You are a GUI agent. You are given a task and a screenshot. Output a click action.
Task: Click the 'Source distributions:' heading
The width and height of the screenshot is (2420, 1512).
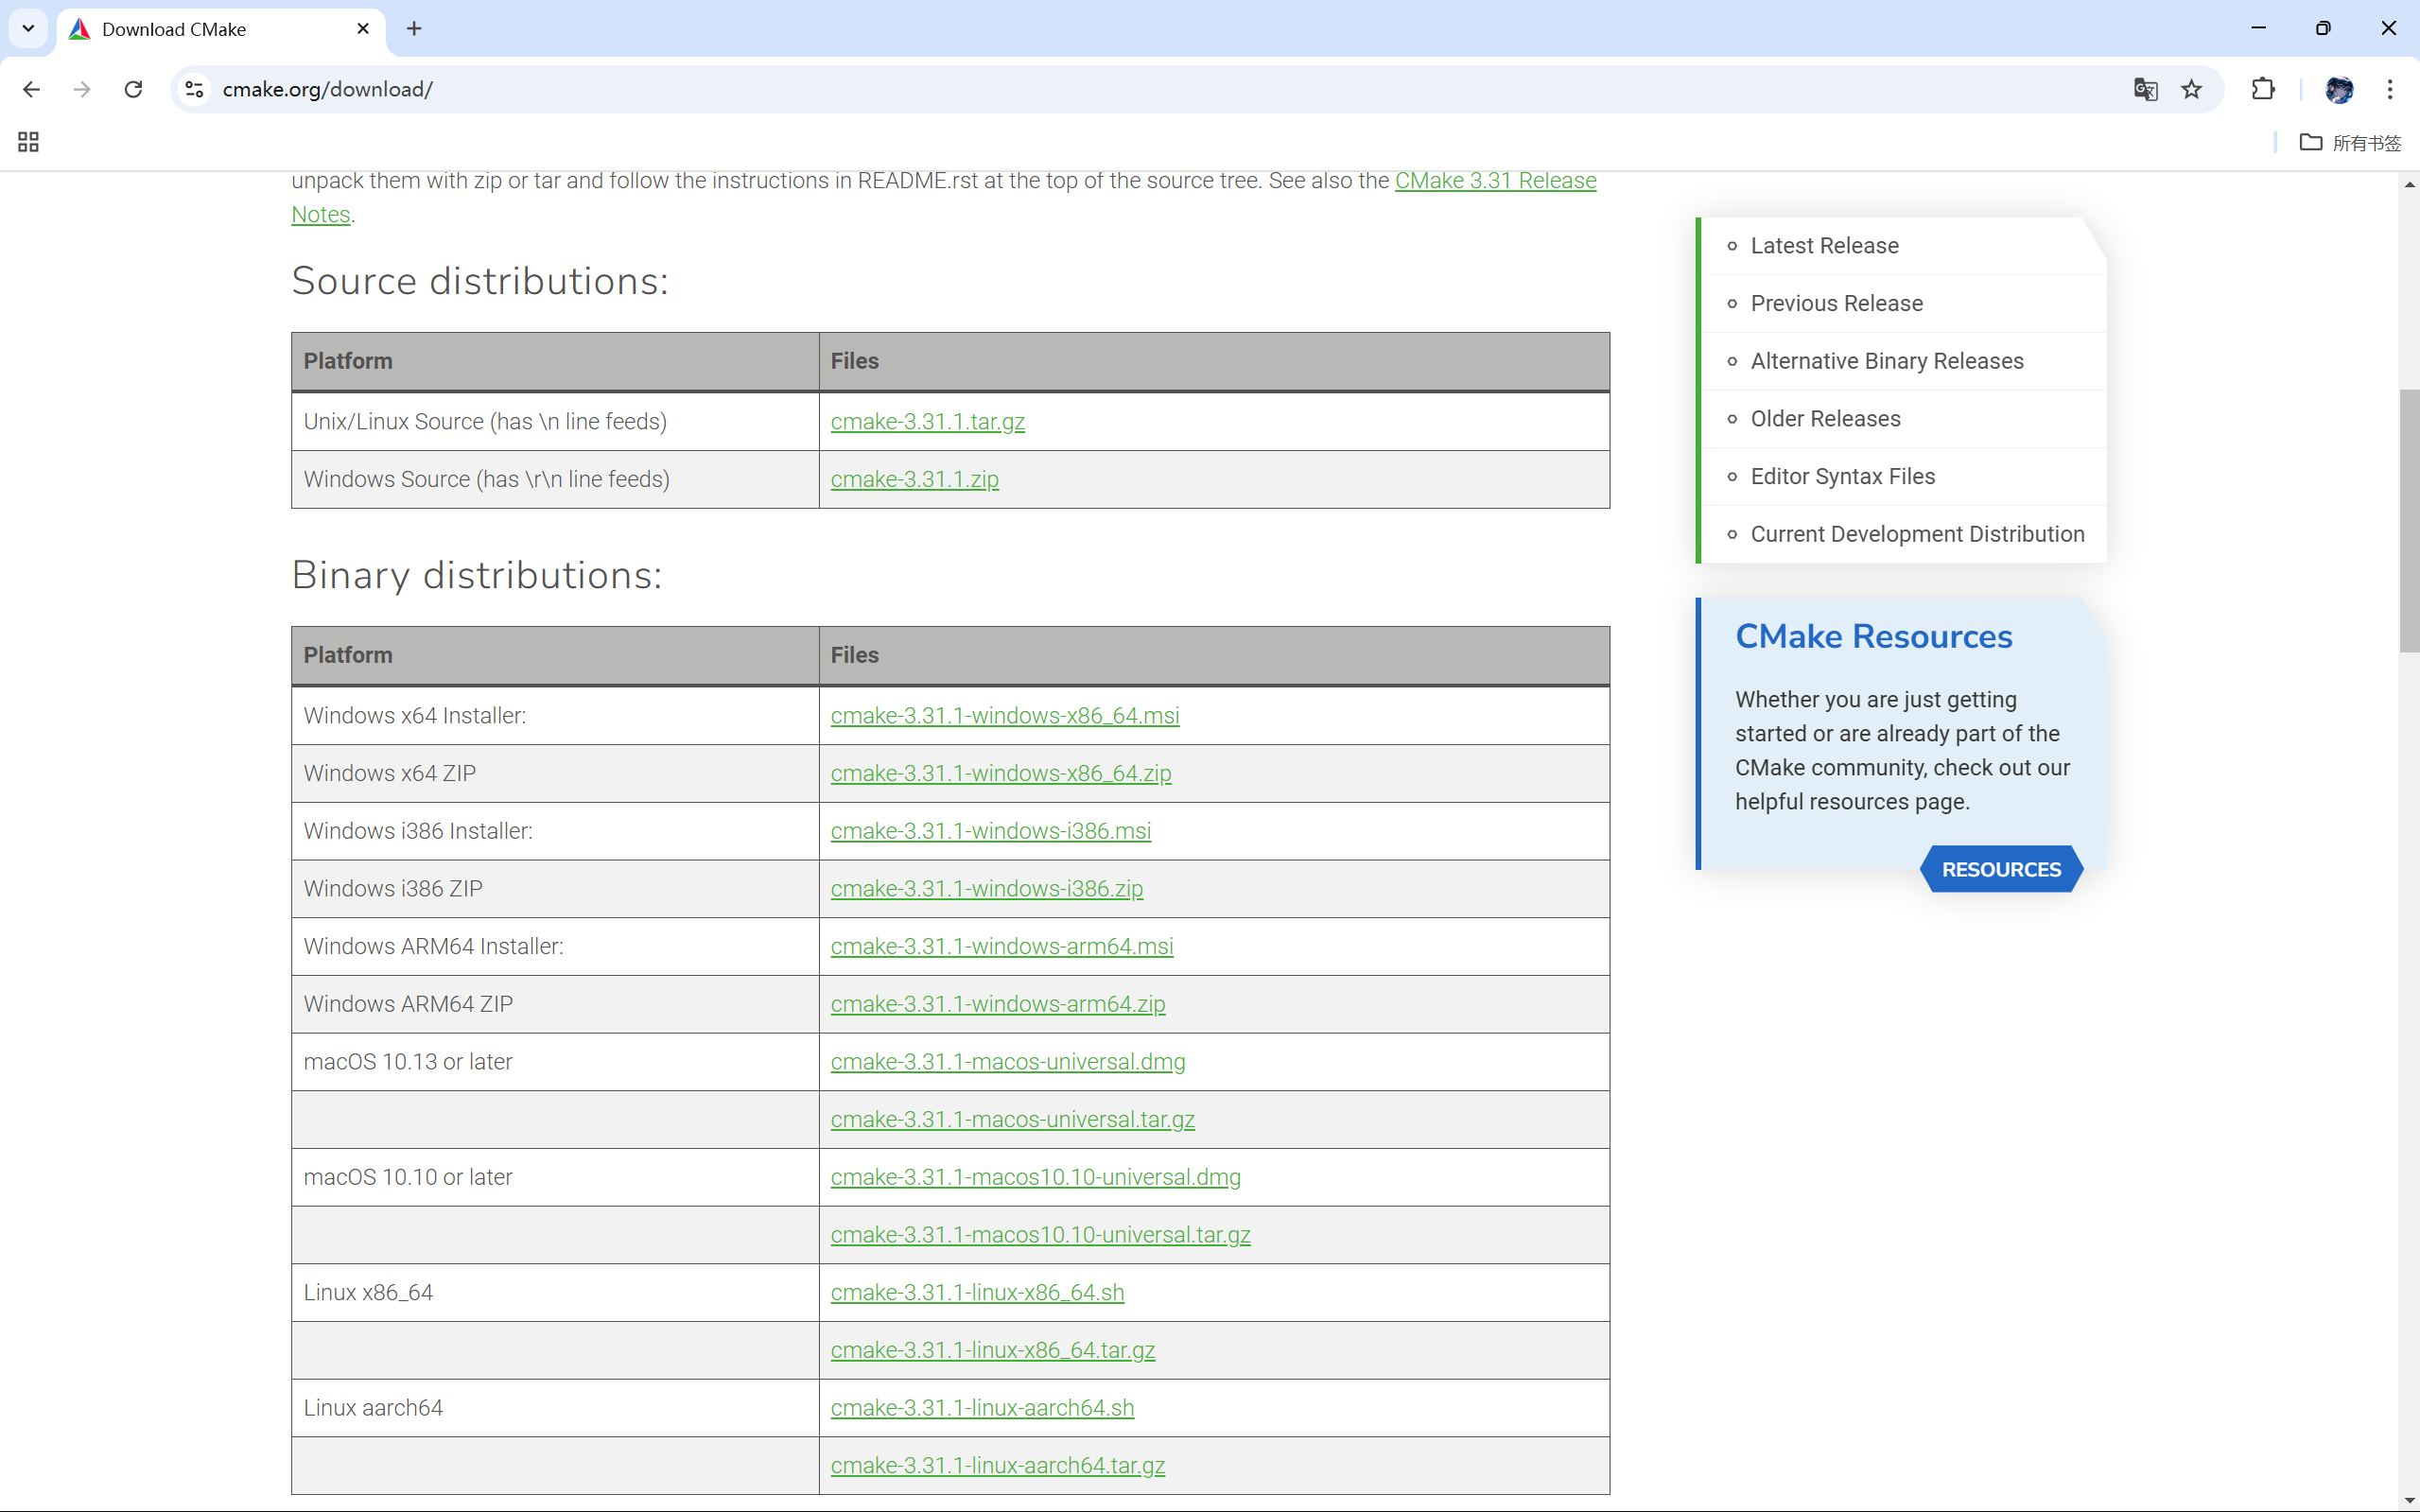[x=480, y=281]
